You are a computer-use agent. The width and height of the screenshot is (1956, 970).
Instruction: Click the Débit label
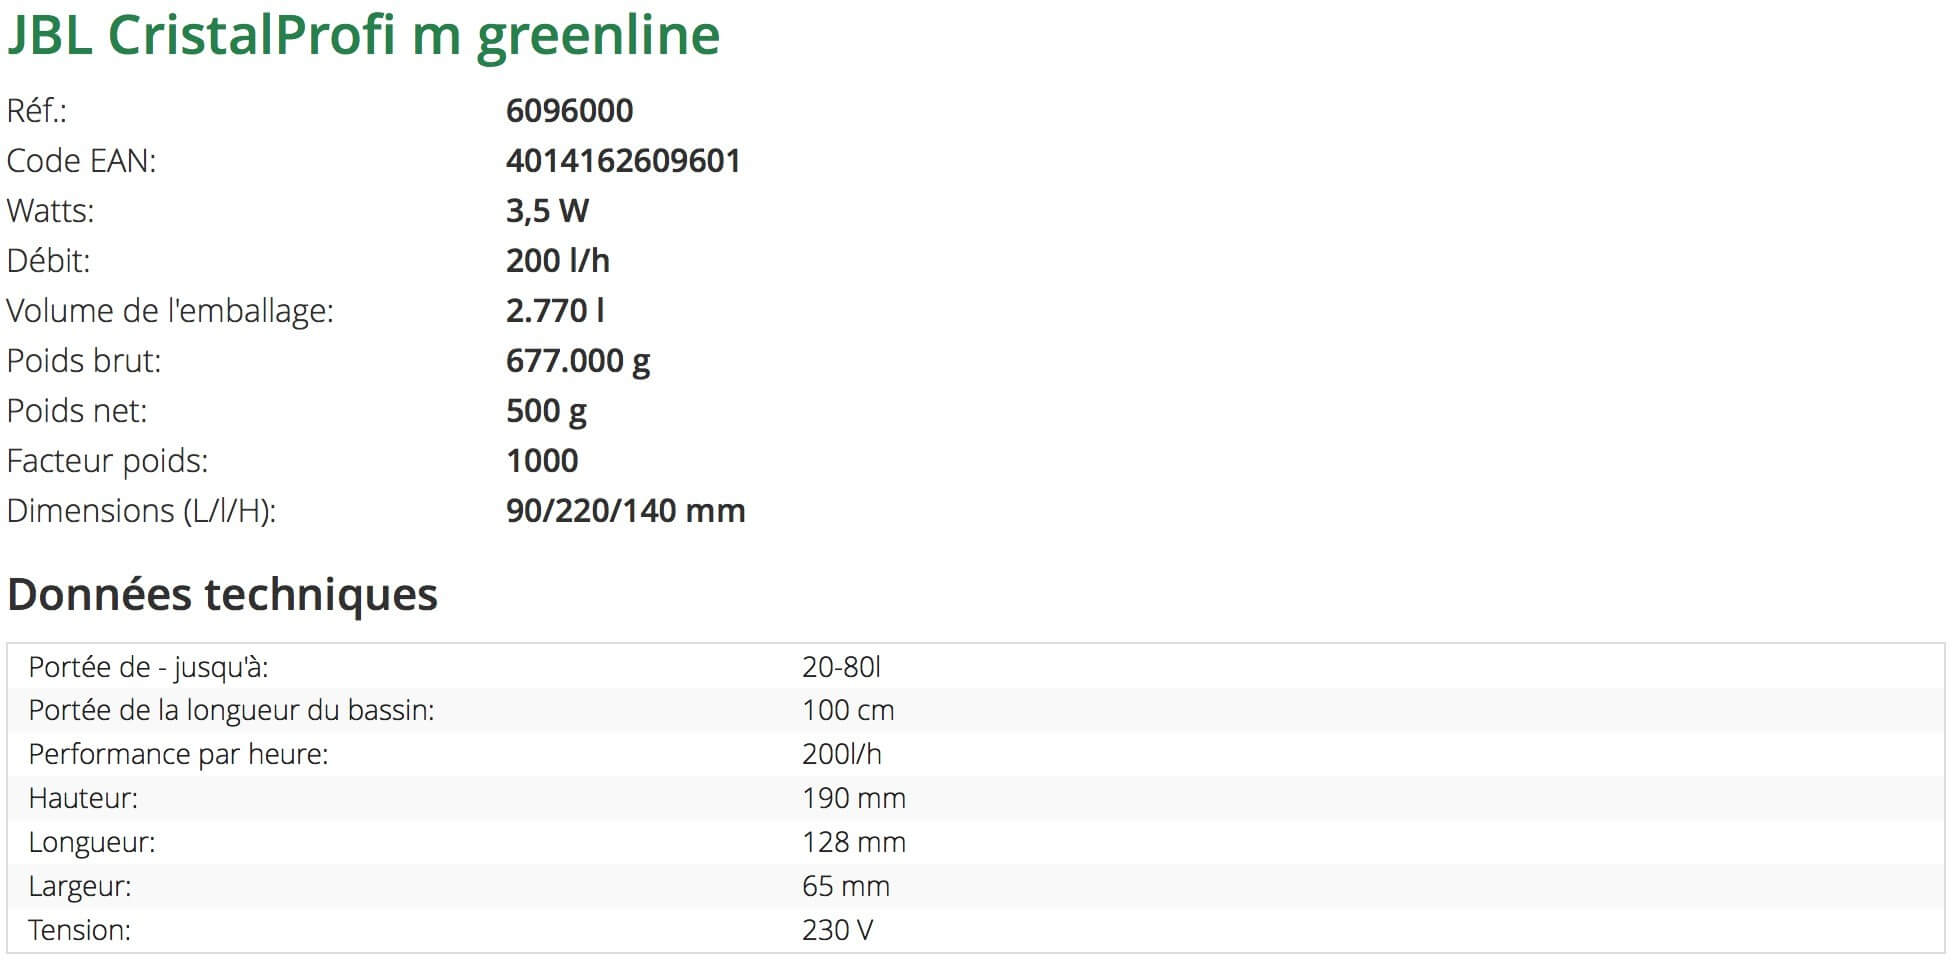tap(49, 261)
